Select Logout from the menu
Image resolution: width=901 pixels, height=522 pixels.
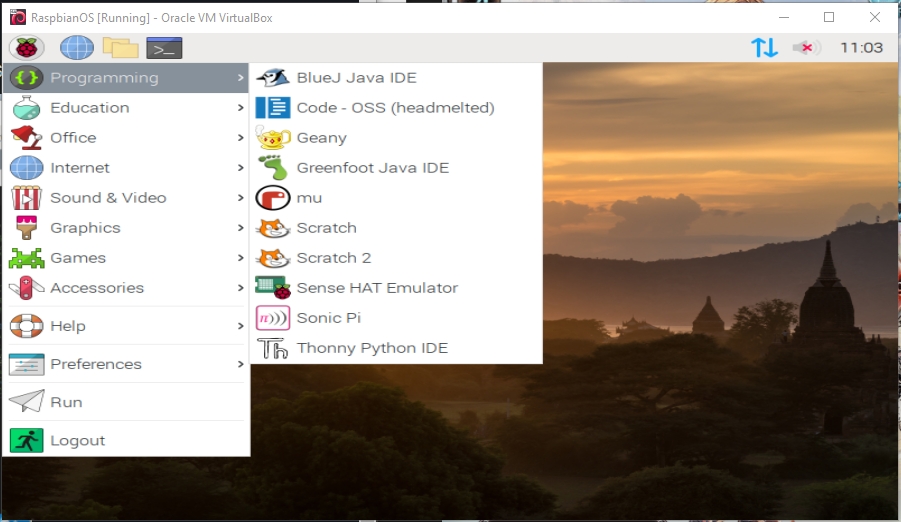[x=77, y=440]
